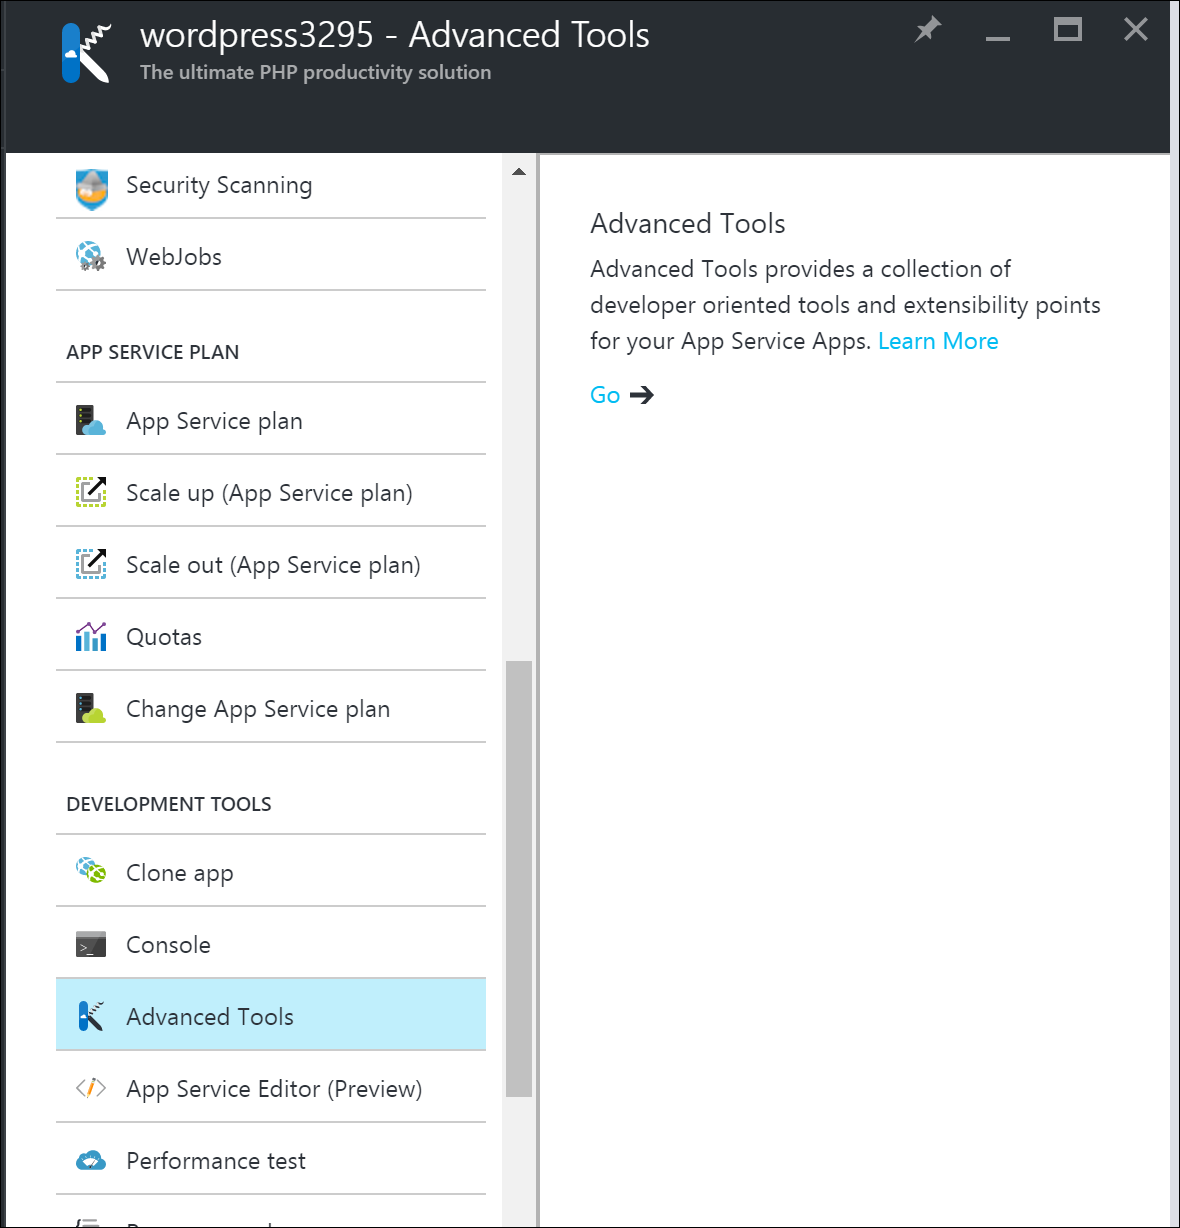The image size is (1180, 1228).
Task: Click the Kudu logo in the header
Action: click(86, 53)
